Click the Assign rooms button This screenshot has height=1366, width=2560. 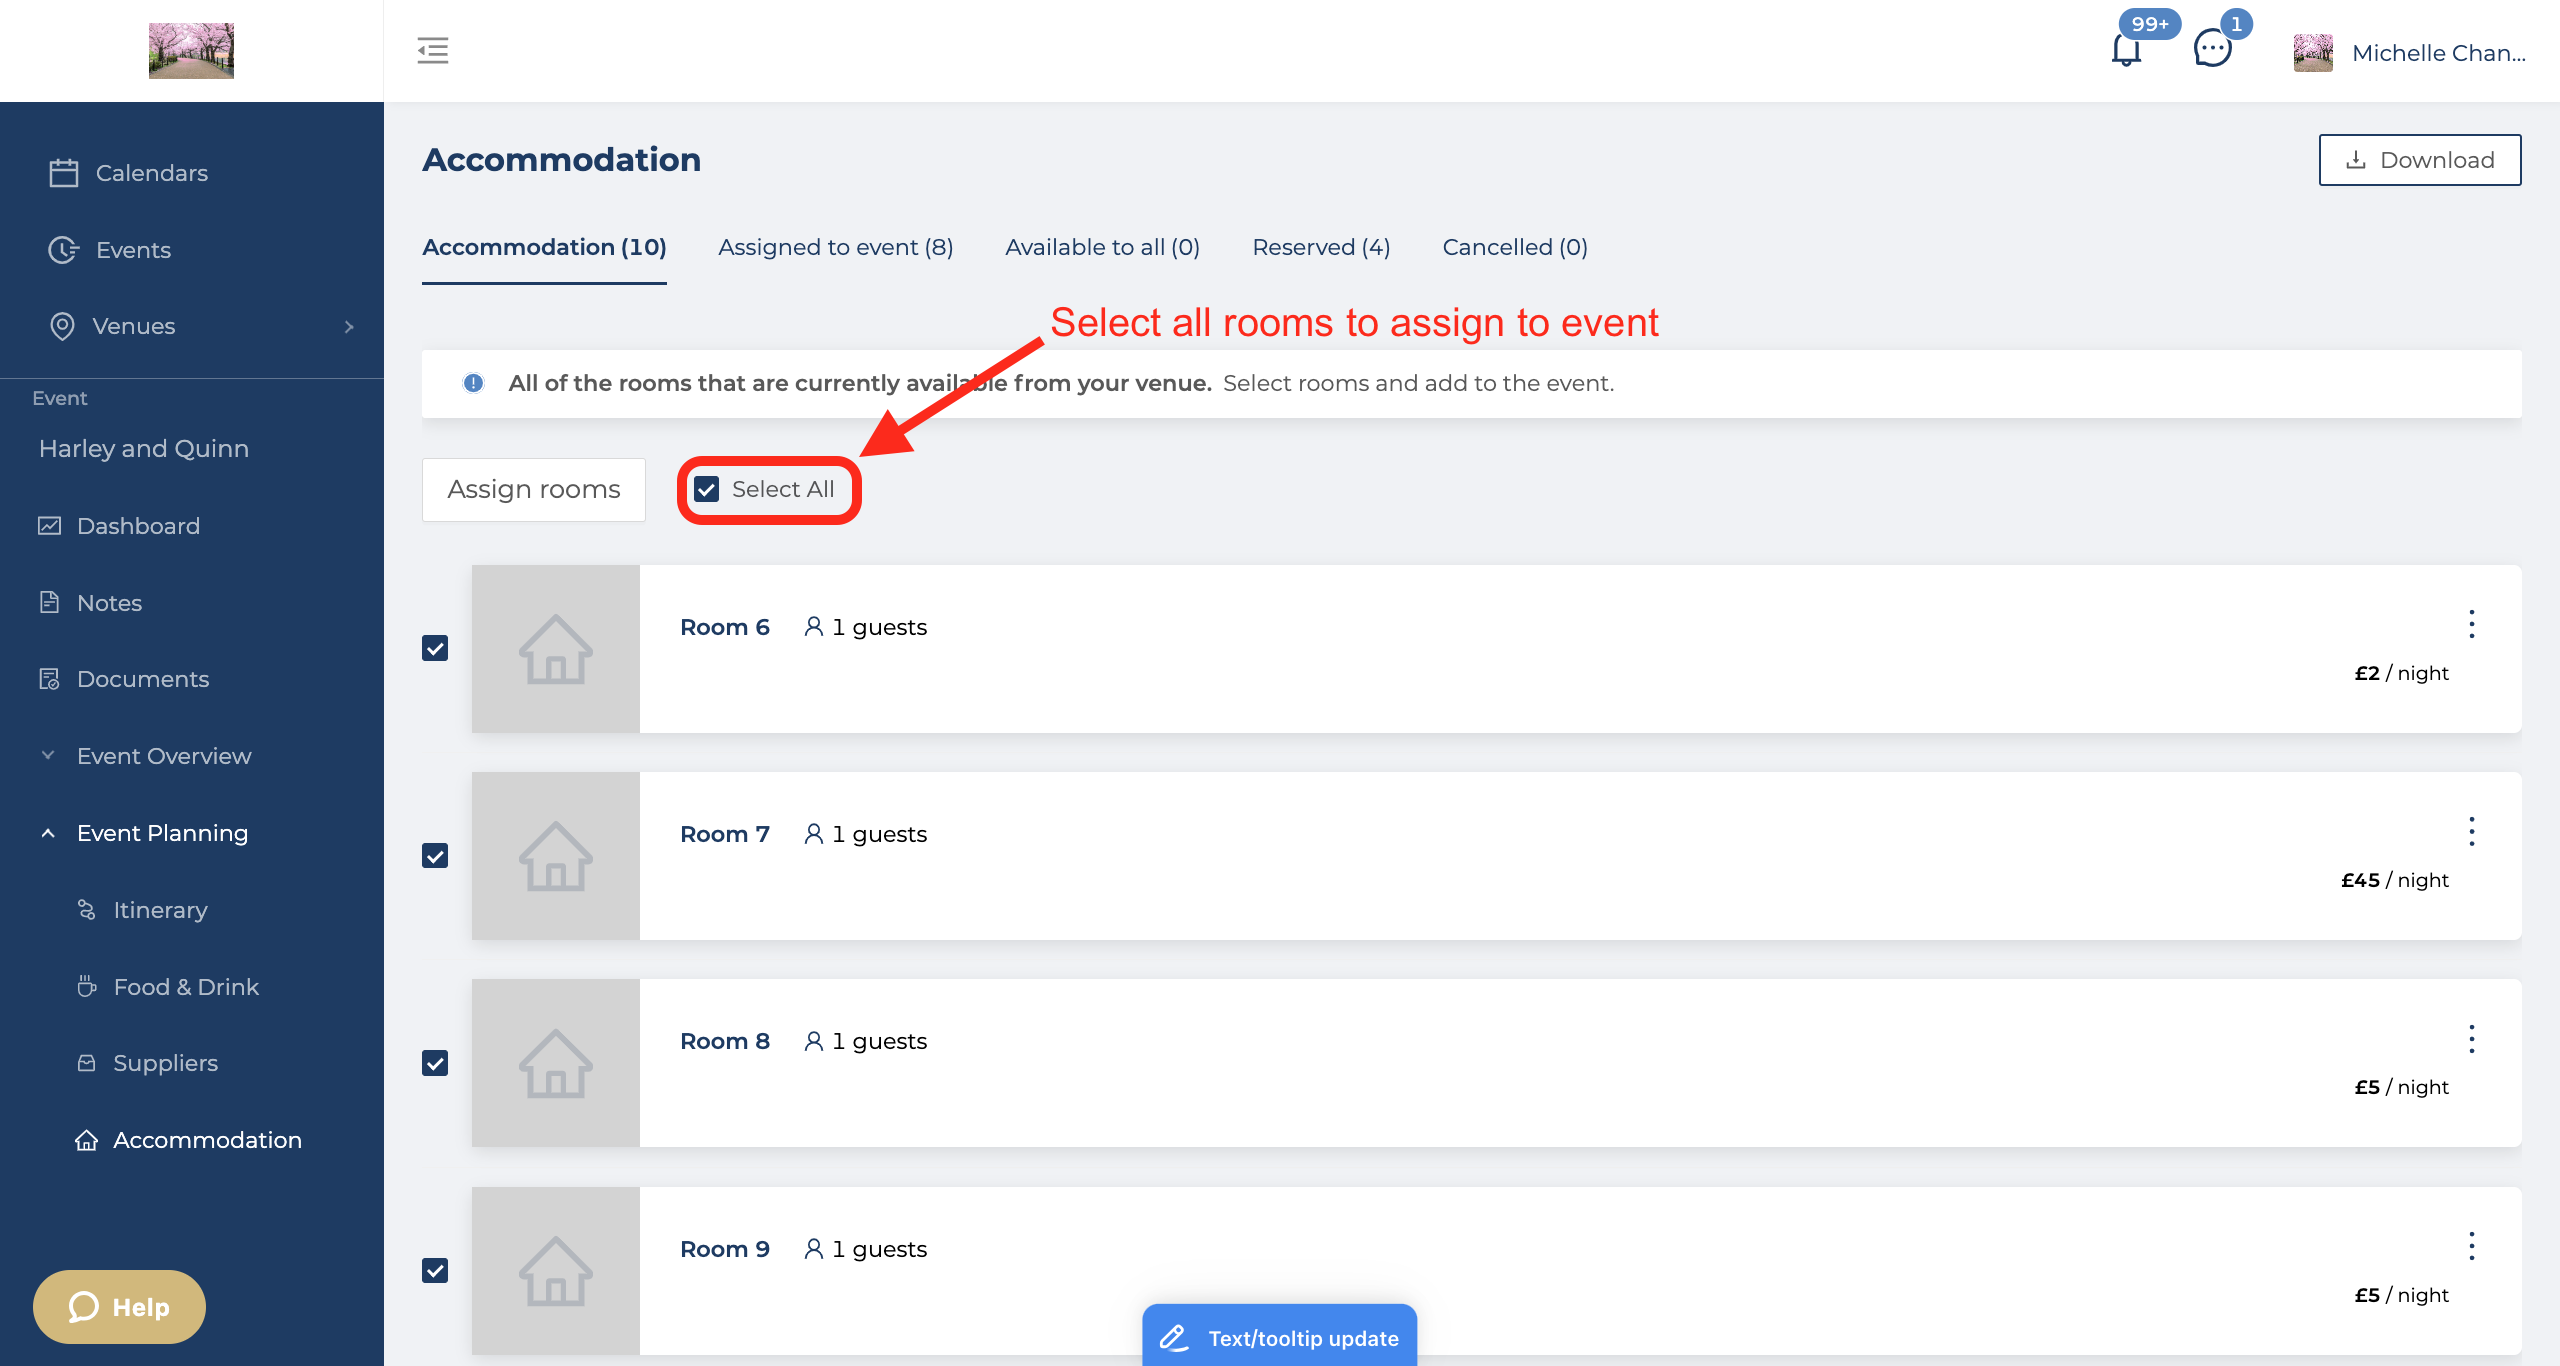[534, 490]
